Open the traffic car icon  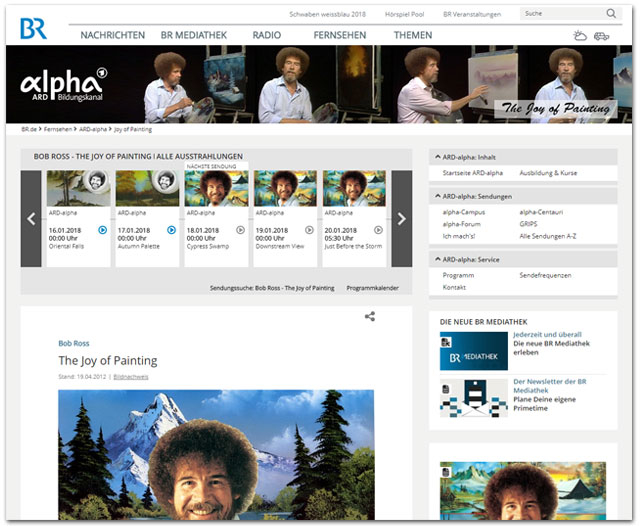click(x=601, y=36)
